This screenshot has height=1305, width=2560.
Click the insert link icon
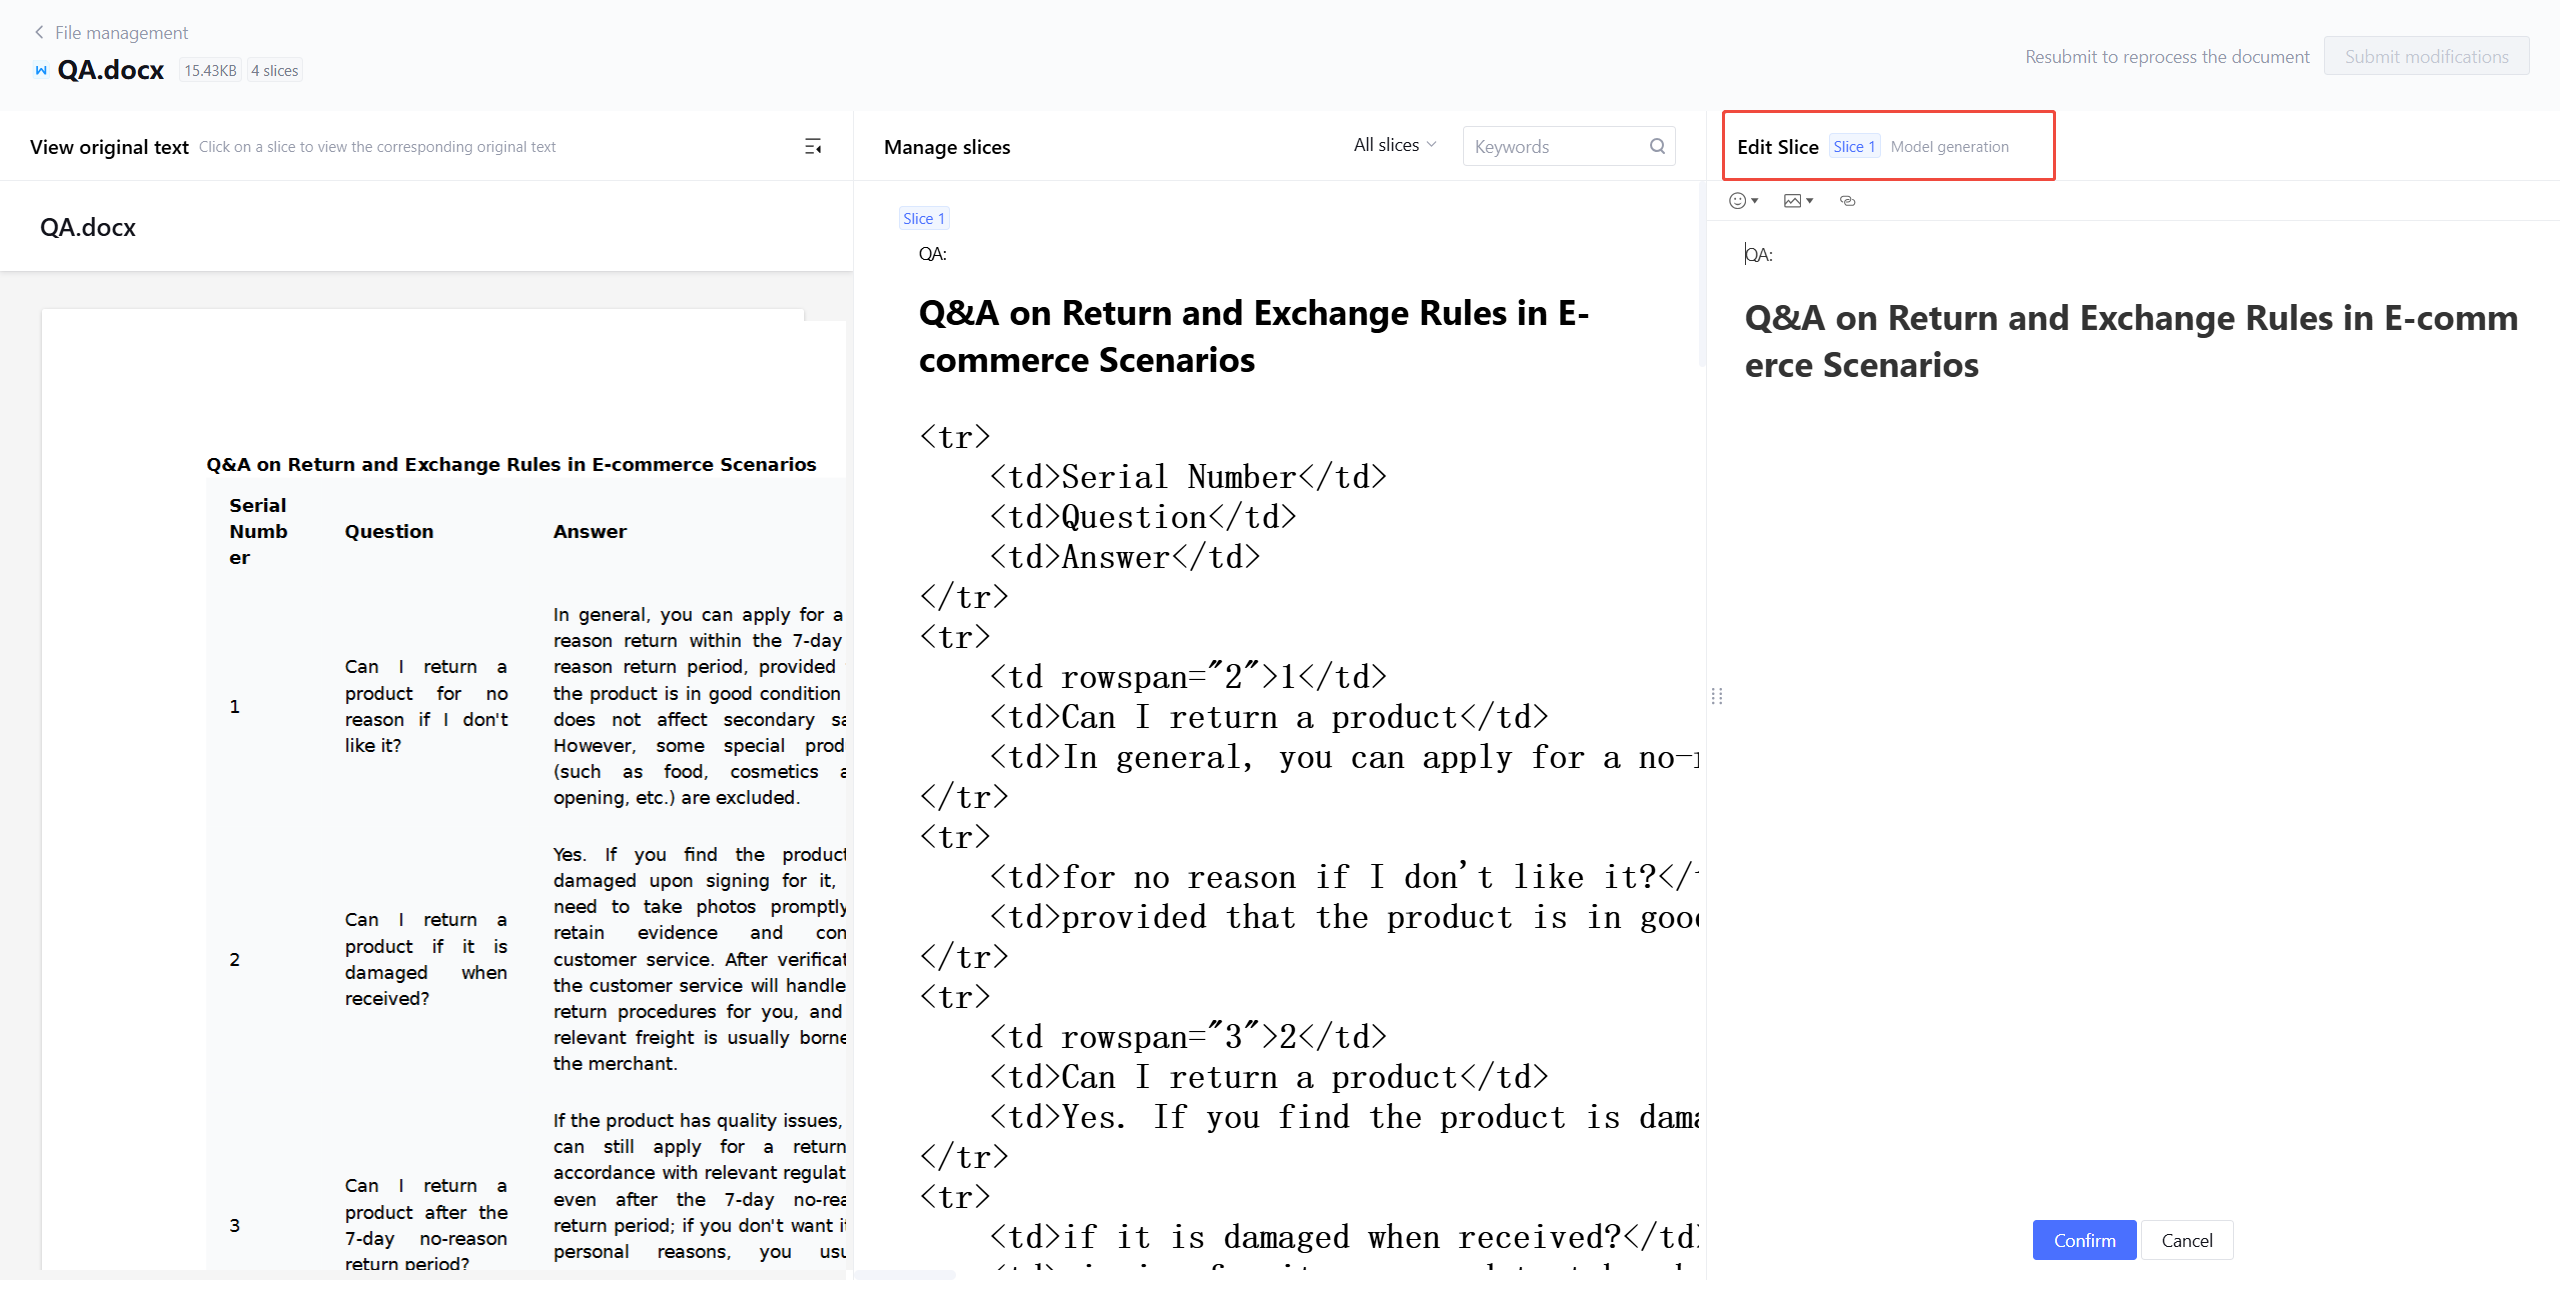click(x=1847, y=201)
